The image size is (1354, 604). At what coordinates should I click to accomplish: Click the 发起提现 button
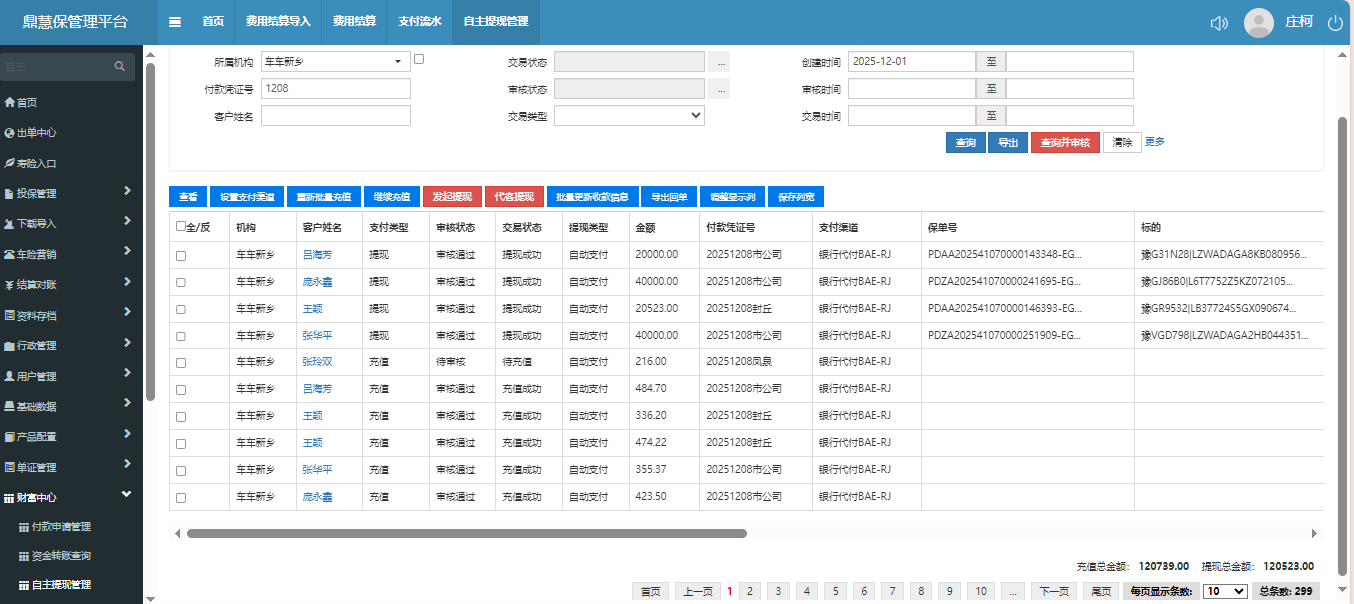click(453, 197)
